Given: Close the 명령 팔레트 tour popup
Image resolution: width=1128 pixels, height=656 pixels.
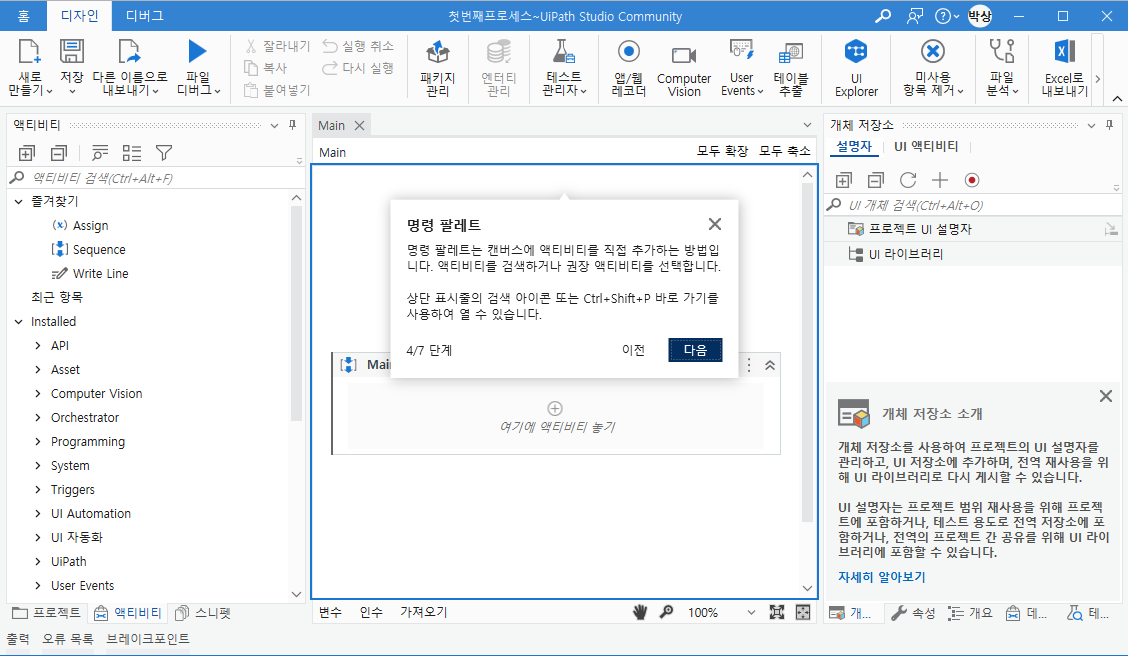Looking at the screenshot, I should point(714,224).
